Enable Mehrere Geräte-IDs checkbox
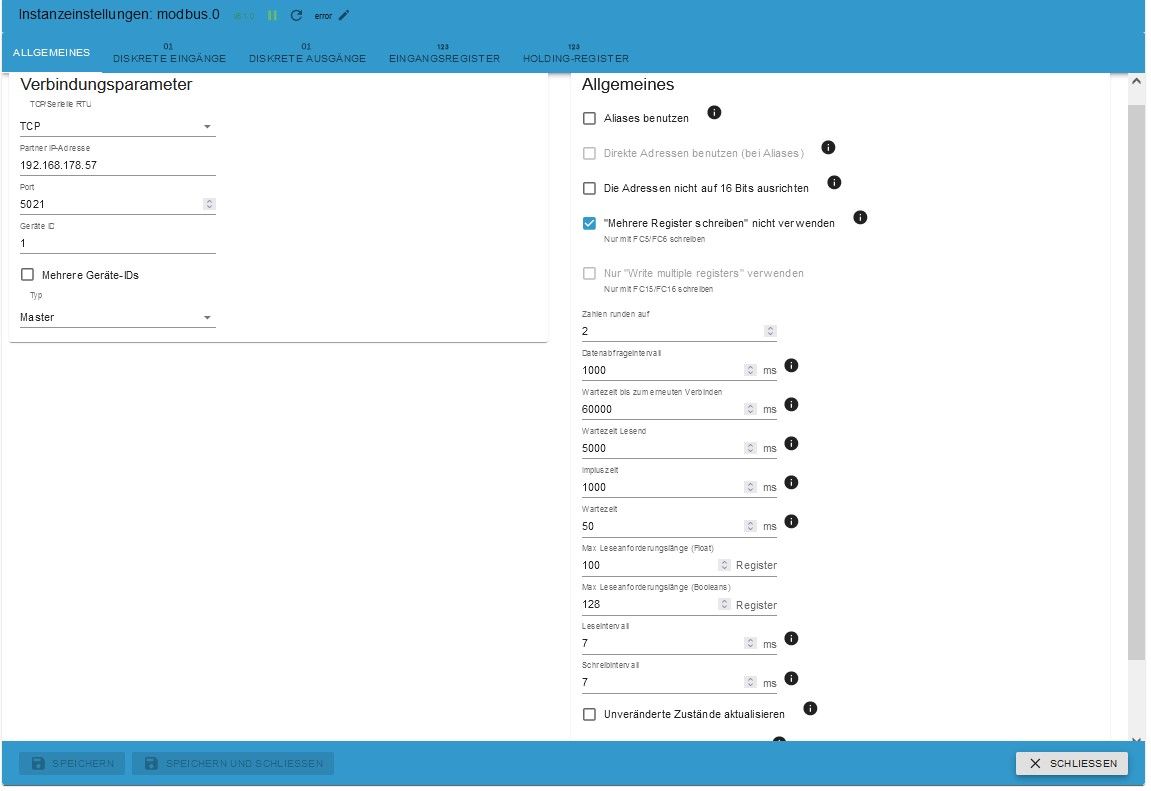The image size is (1151, 791). coord(28,274)
